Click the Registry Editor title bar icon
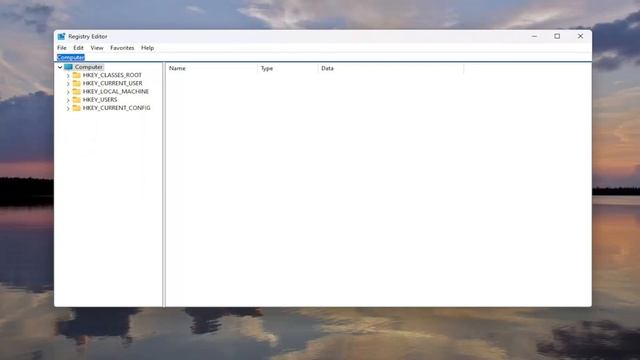The image size is (640, 360). tap(61, 36)
